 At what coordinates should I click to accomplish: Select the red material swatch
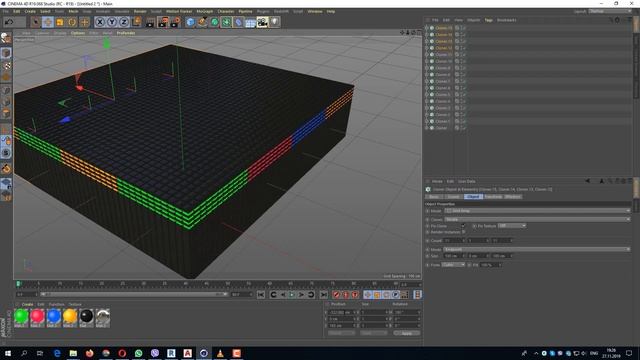[37, 317]
